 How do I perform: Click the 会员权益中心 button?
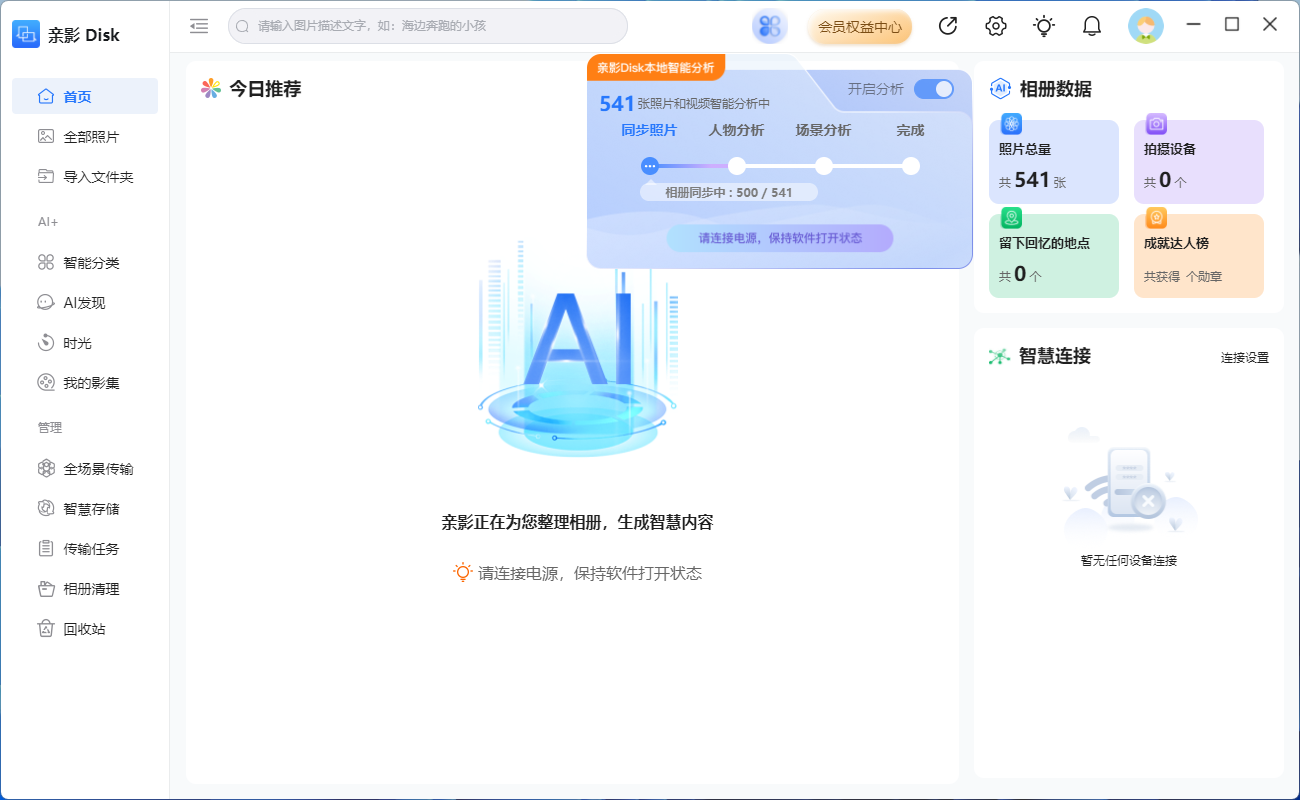[859, 27]
